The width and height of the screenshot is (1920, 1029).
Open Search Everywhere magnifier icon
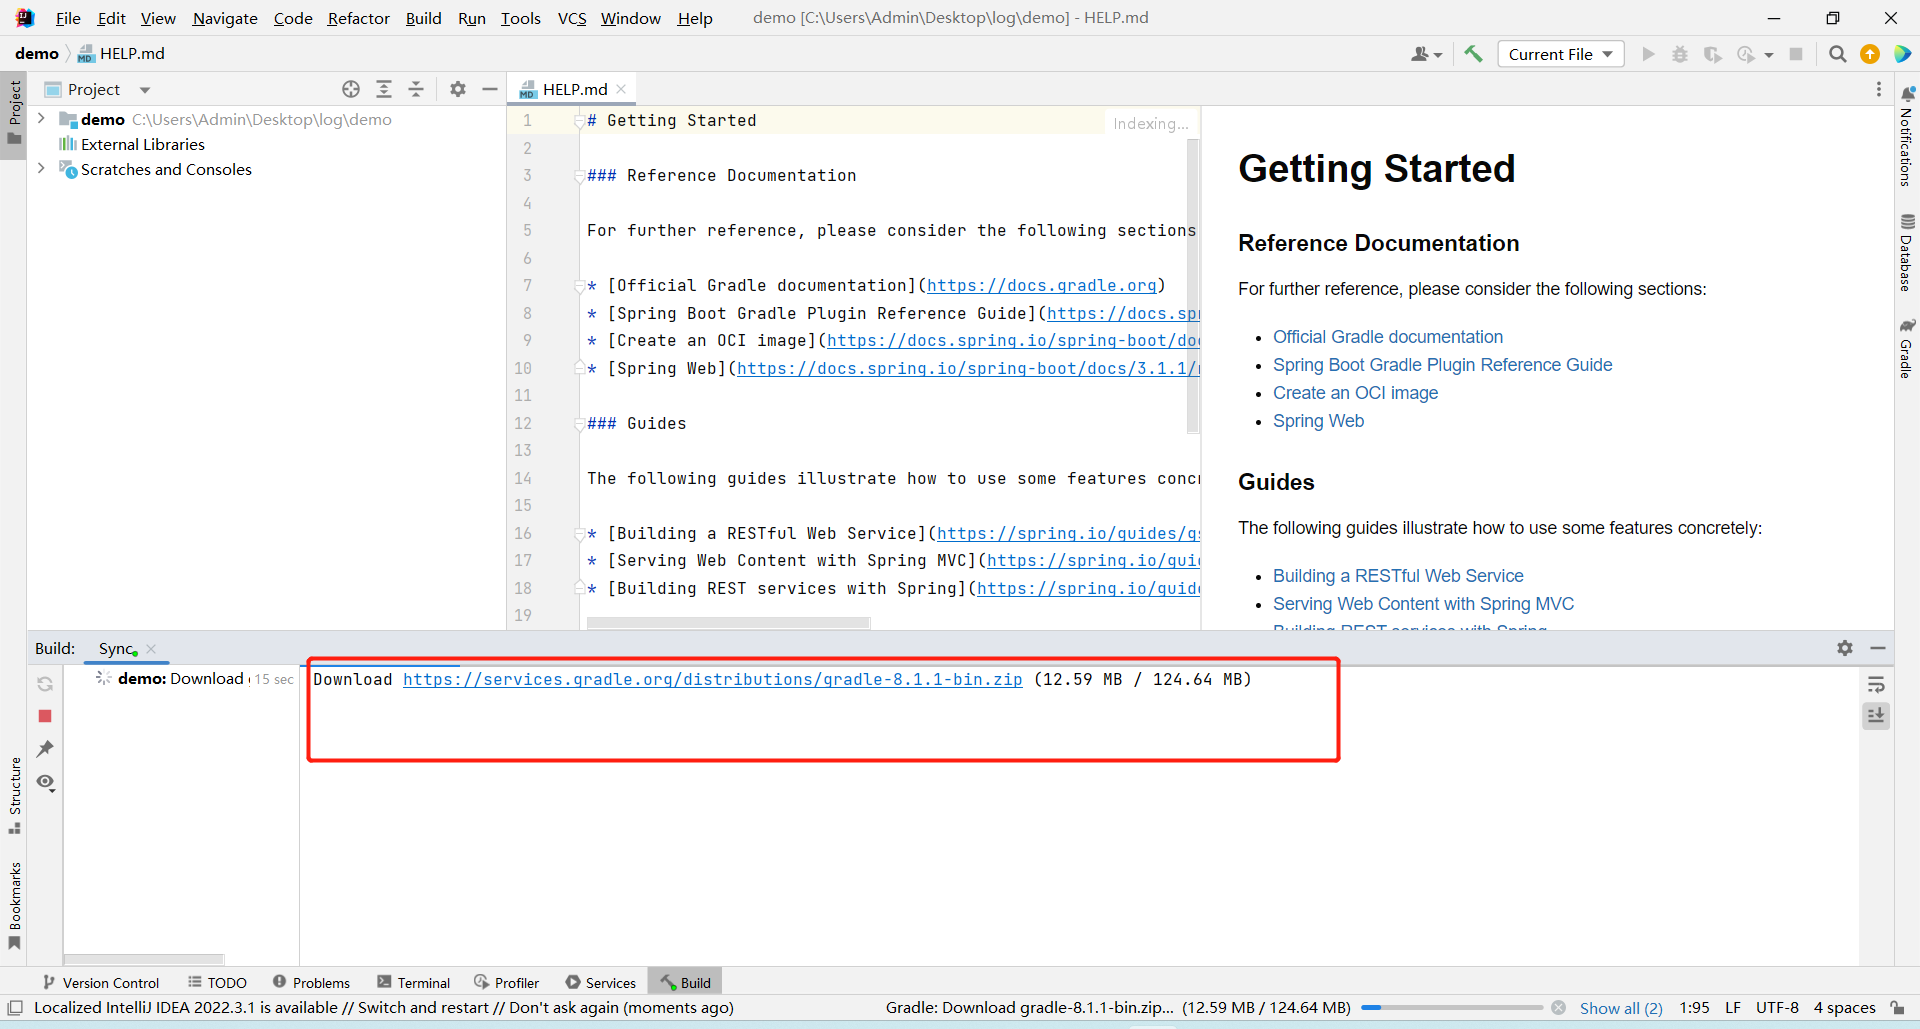[1837, 54]
